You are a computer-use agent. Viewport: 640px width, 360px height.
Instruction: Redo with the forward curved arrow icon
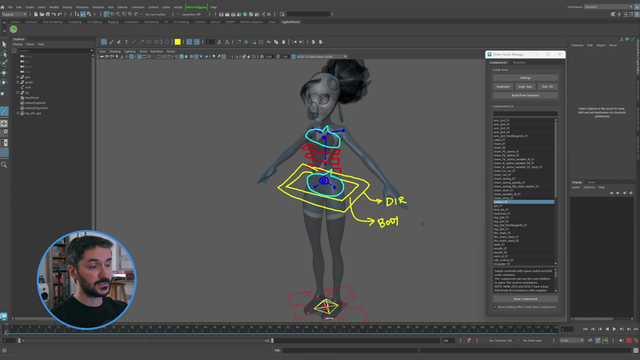tap(59, 14)
